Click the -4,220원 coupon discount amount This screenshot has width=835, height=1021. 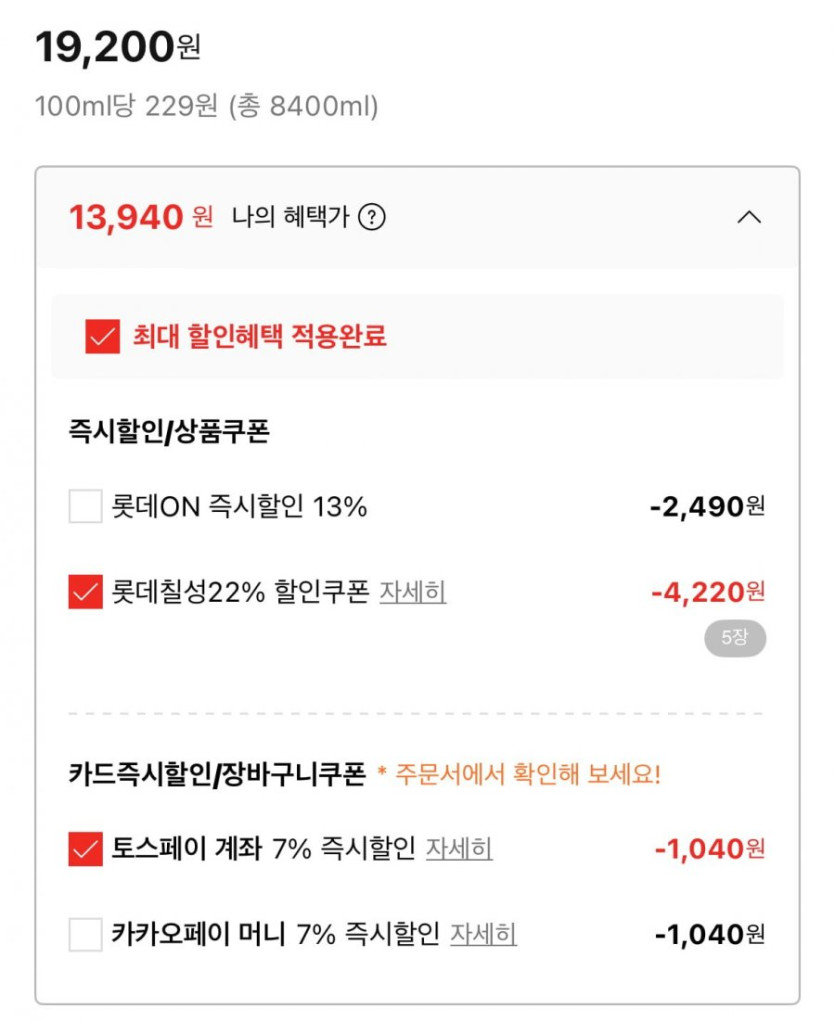tap(707, 592)
